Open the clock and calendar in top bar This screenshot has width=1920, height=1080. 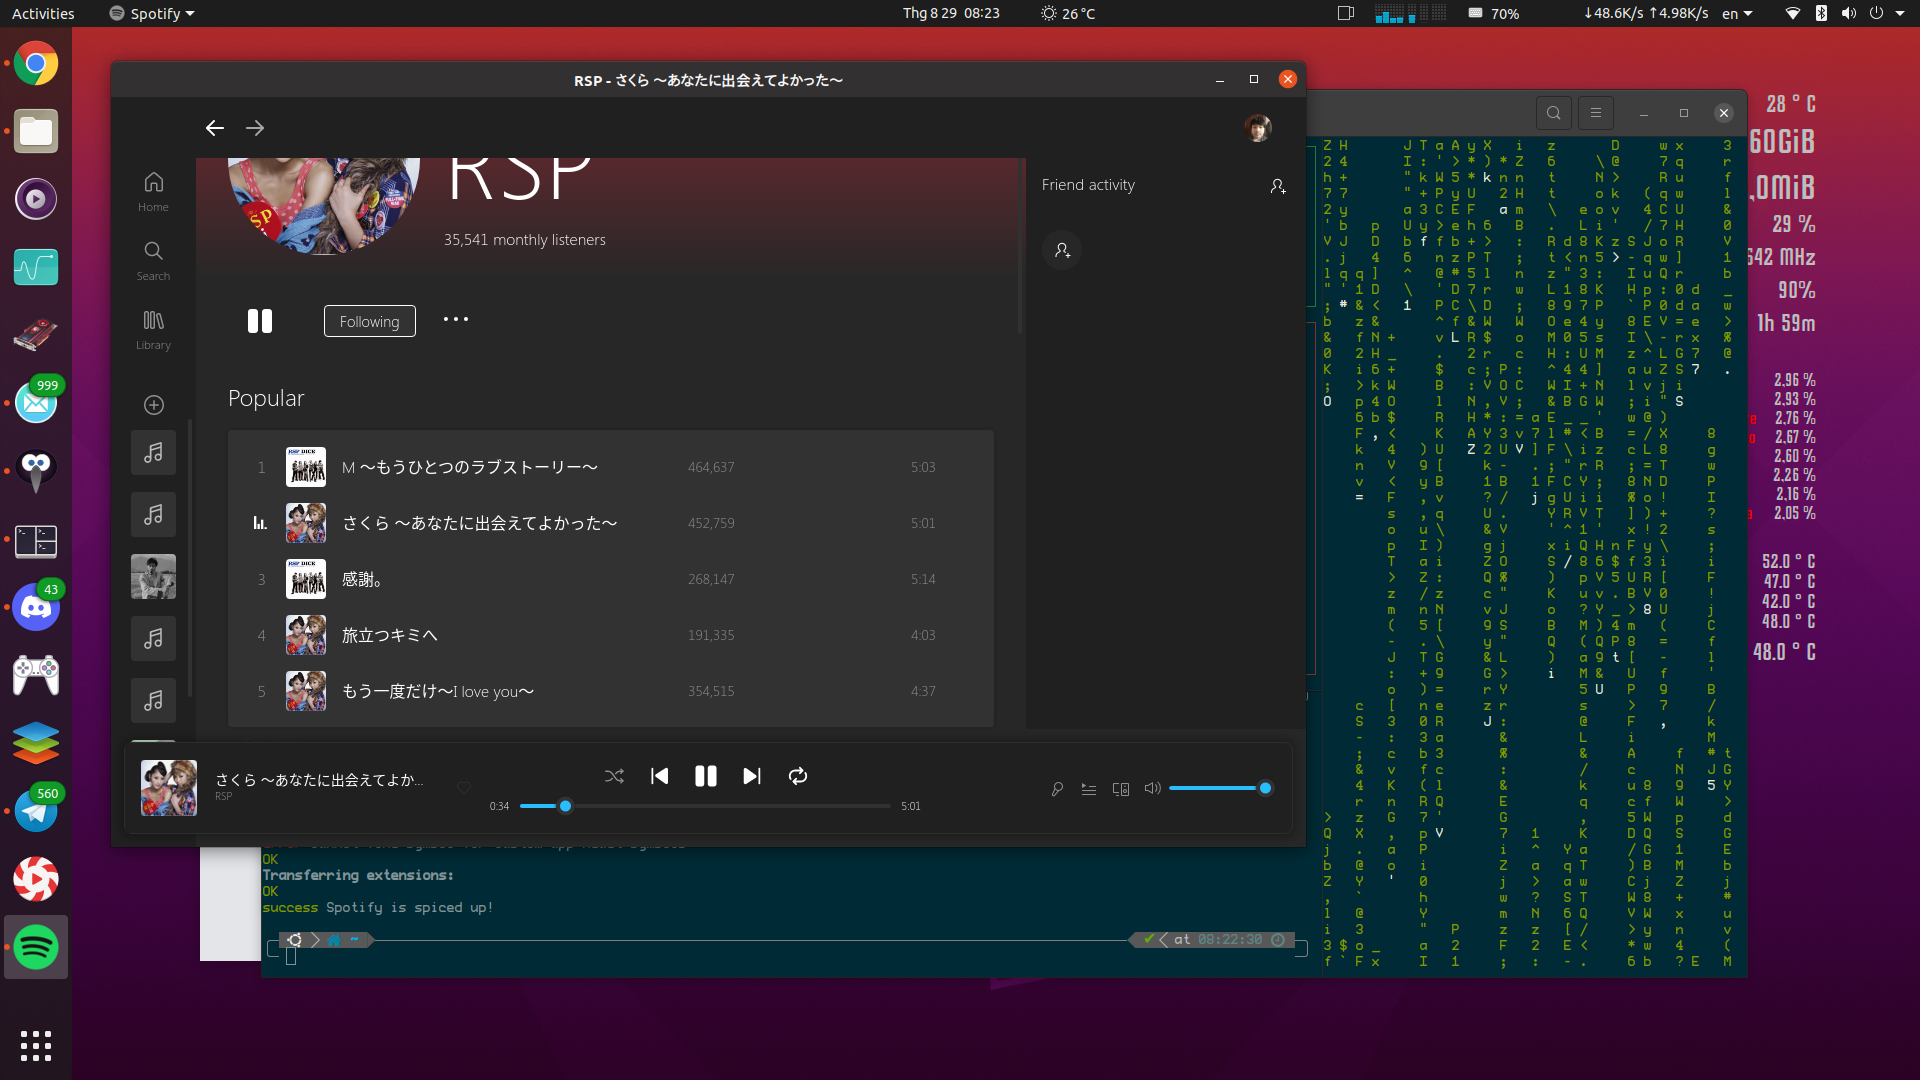click(951, 13)
